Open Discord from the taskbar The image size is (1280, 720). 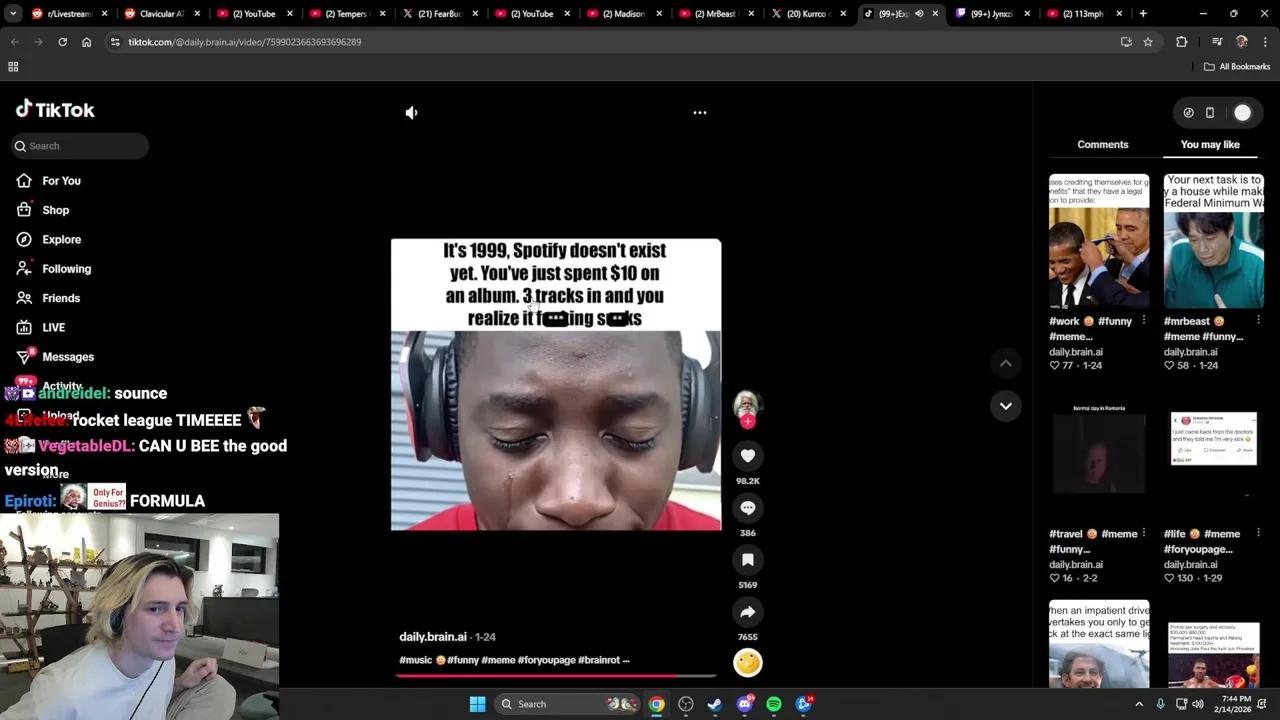coord(744,704)
